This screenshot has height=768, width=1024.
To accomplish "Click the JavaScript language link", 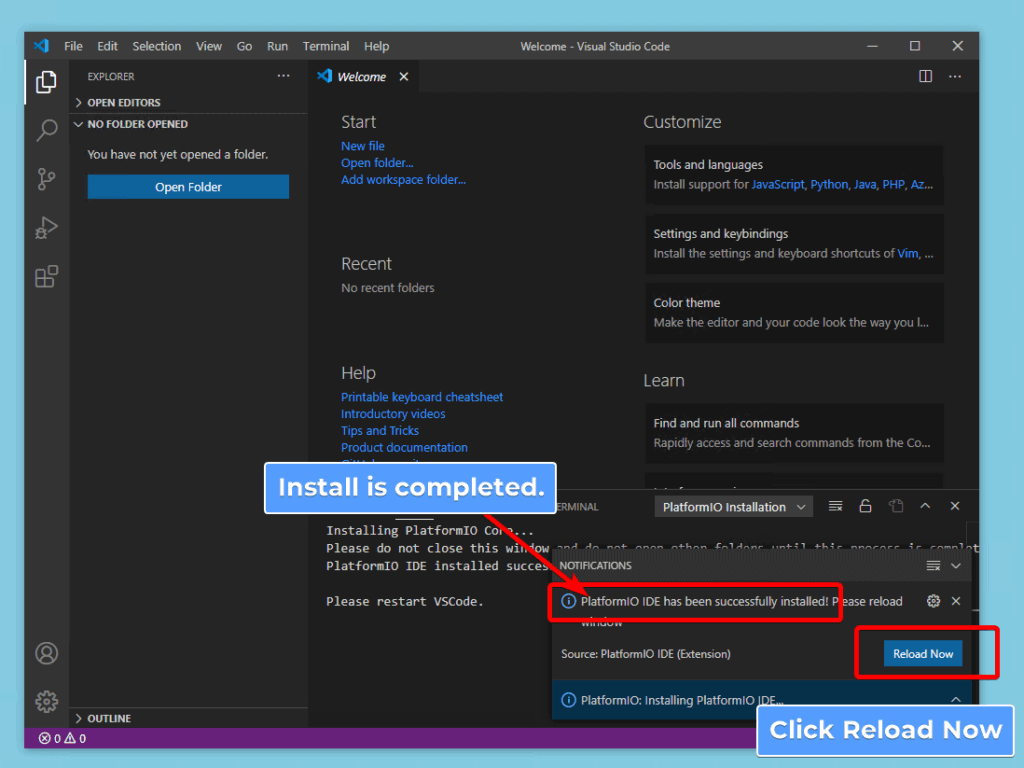I will 777,184.
